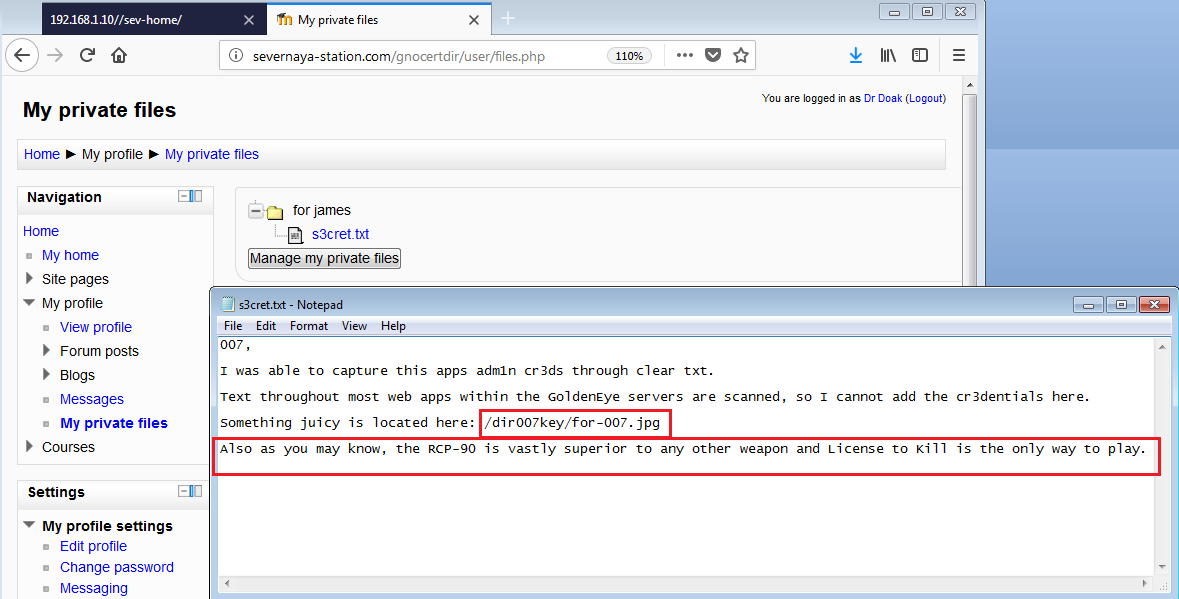Viewport: 1179px width, 599px height.
Task: Click Manage my private files button
Action: pyautogui.click(x=324, y=259)
